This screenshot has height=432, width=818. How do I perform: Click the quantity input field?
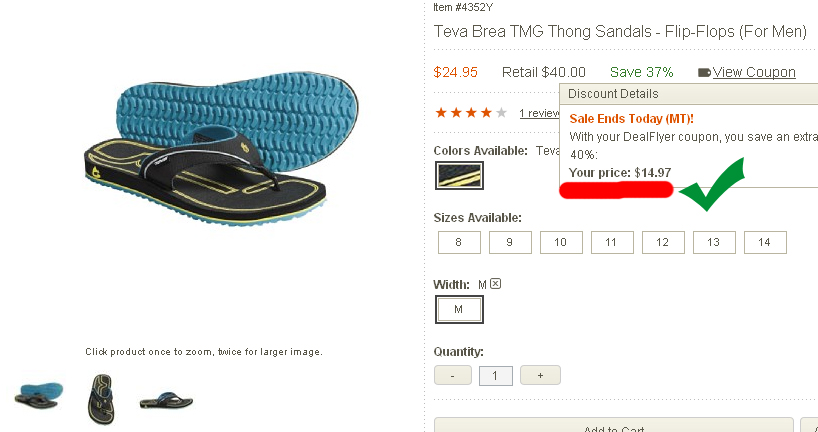click(496, 376)
